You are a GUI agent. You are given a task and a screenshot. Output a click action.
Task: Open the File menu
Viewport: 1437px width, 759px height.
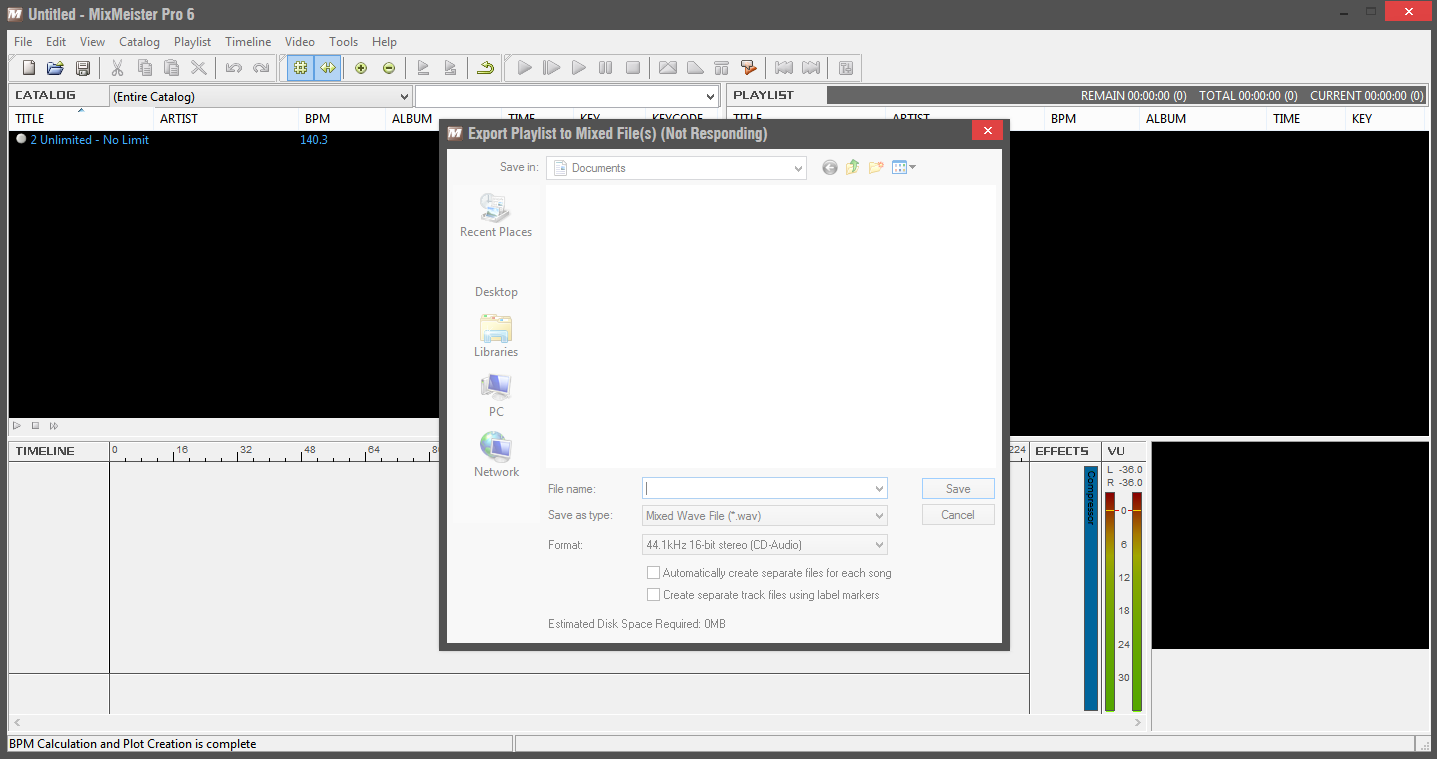23,42
